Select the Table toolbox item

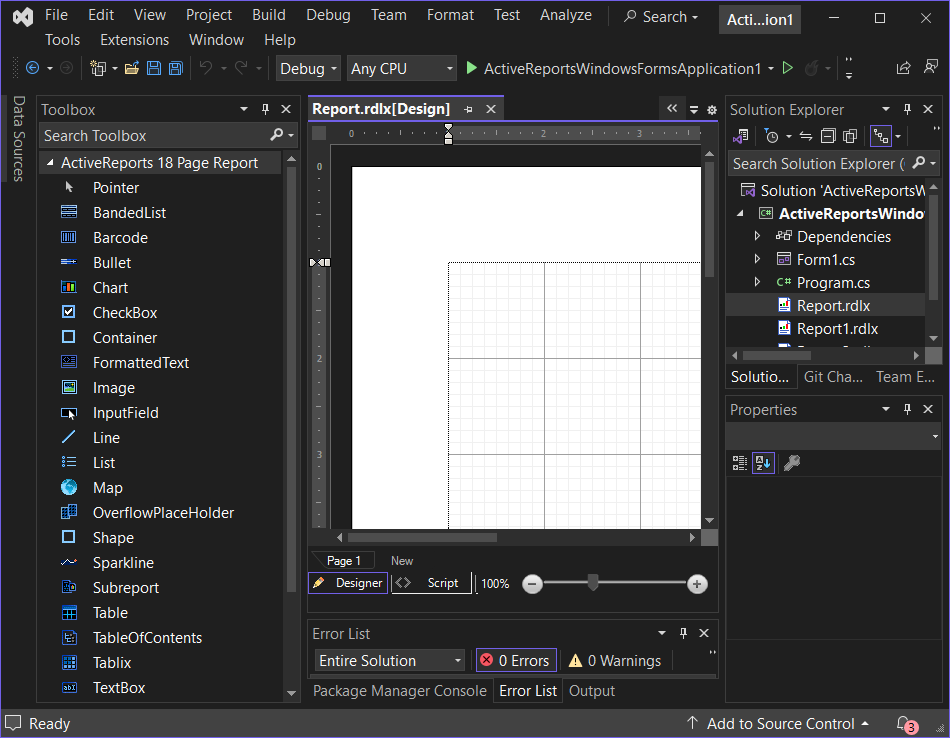pyautogui.click(x=110, y=613)
